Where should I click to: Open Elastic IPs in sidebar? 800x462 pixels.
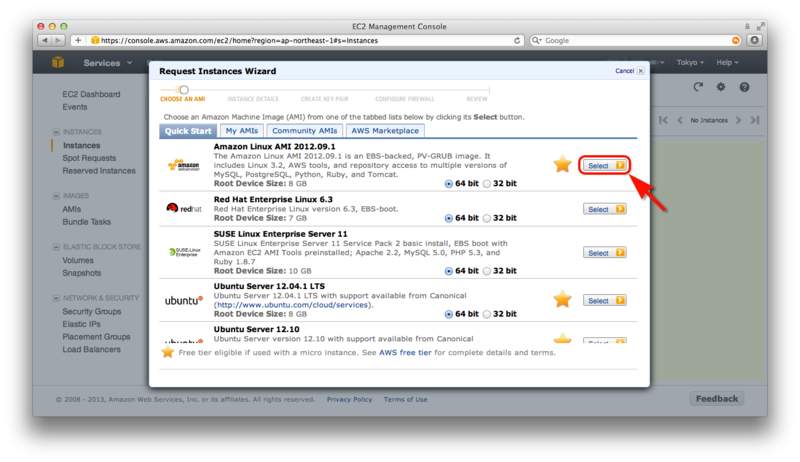coord(82,324)
